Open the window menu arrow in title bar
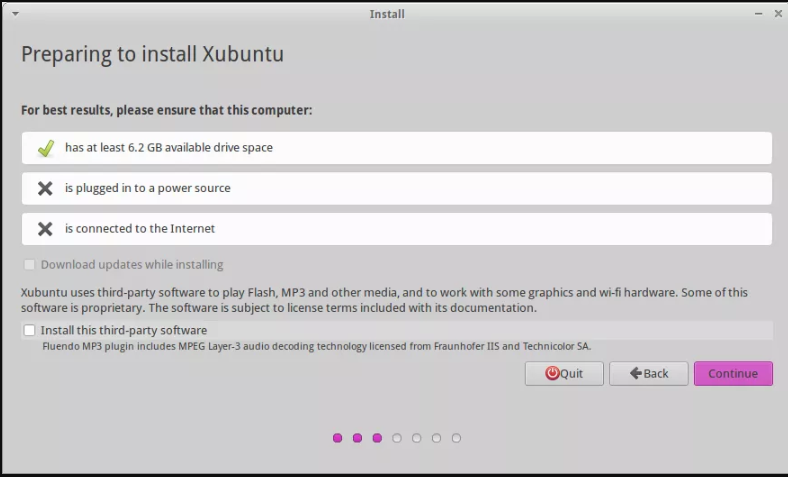 point(15,14)
